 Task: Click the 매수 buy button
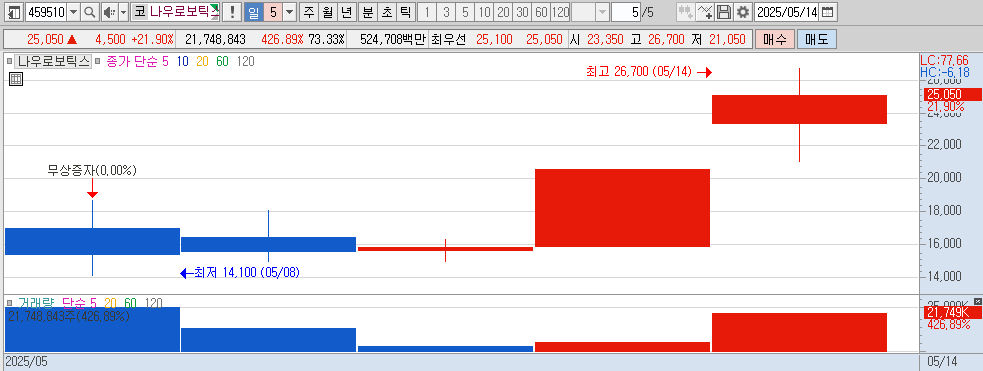point(775,39)
